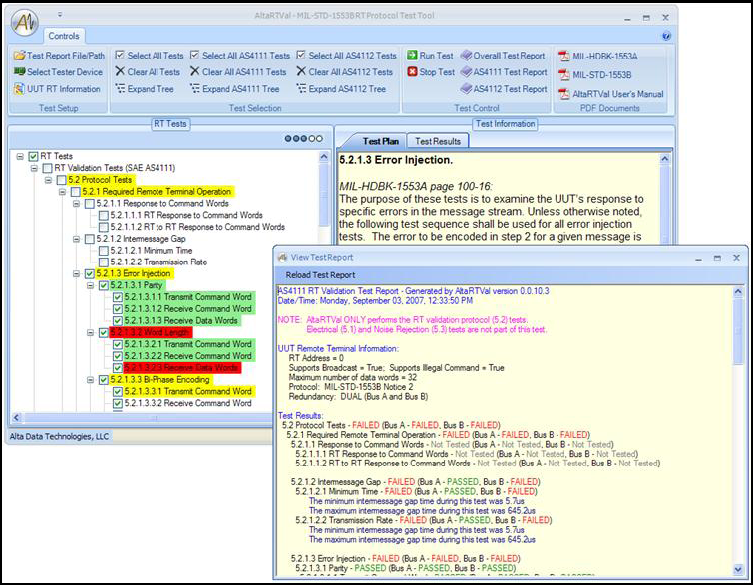Tick the Select All Tests checkbox icon
The height and width of the screenshot is (585, 753).
(x=120, y=55)
